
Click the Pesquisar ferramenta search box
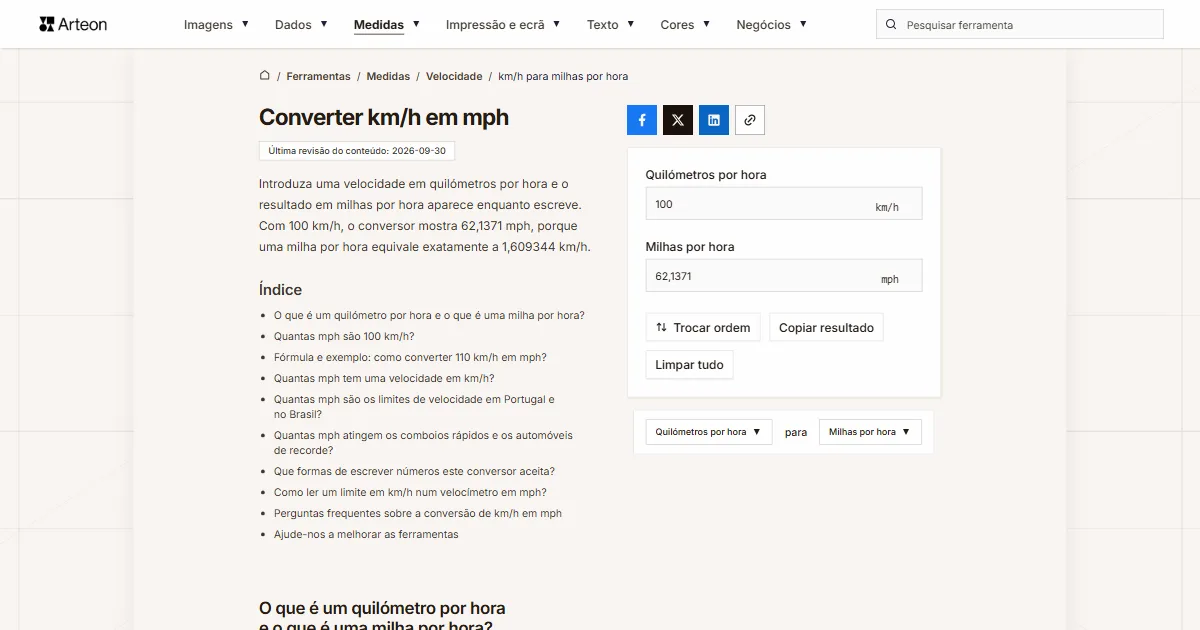1020,25
